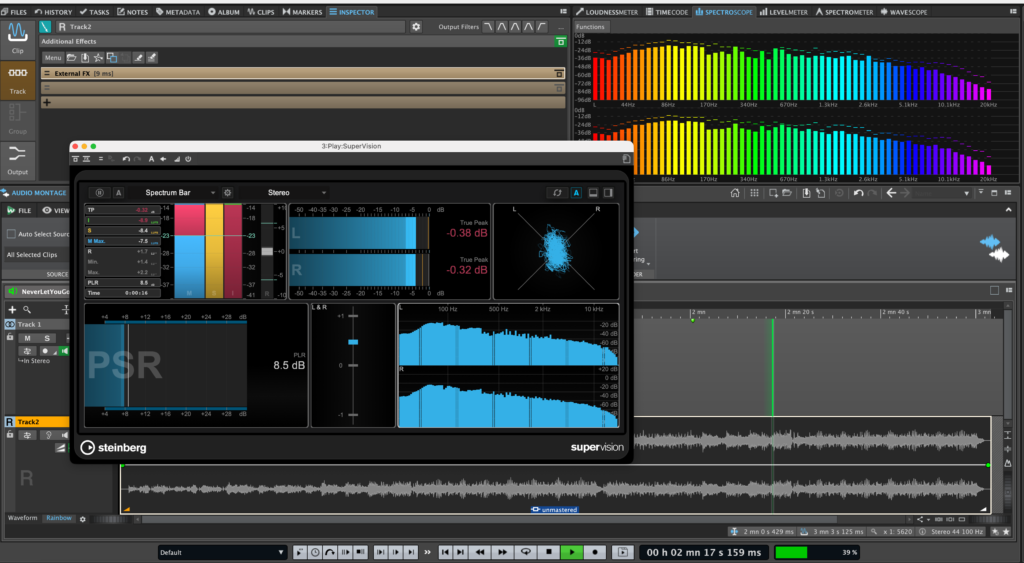Click the add effect plus row
This screenshot has height=563, width=1024.
[x=303, y=102]
